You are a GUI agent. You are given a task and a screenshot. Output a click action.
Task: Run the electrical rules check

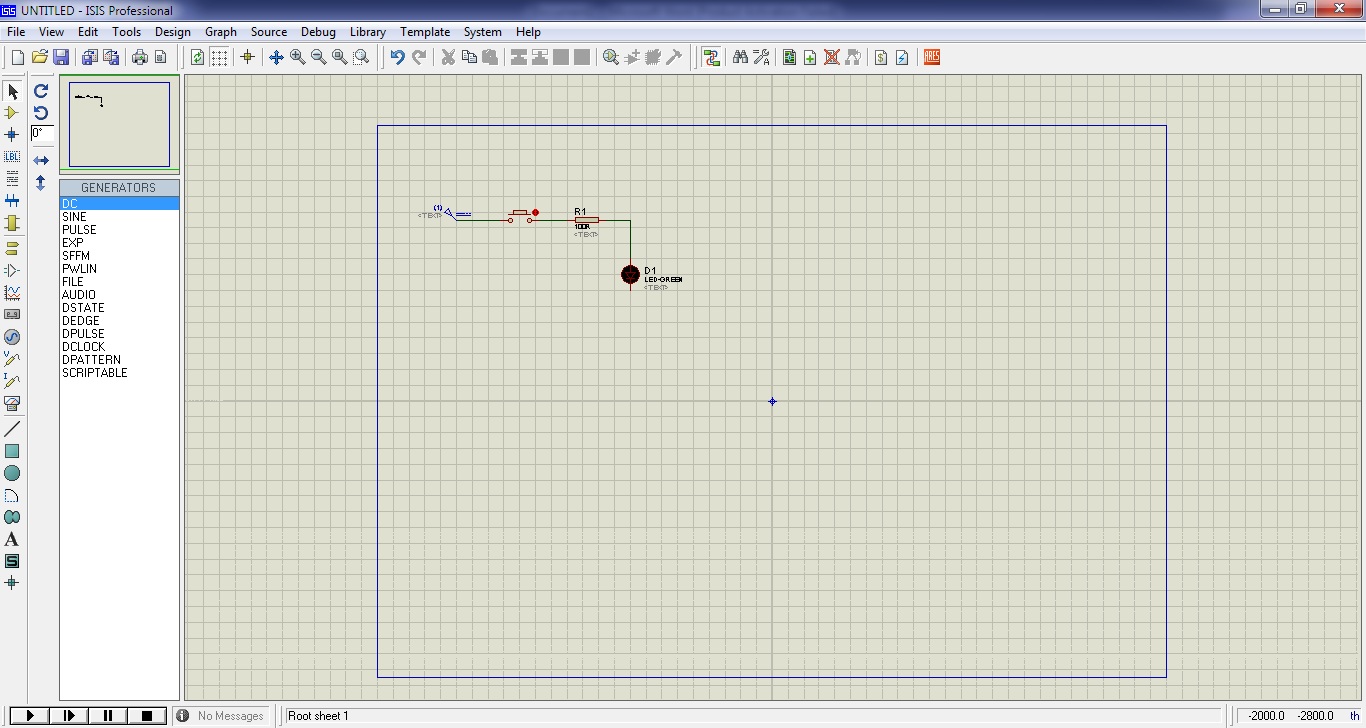[x=901, y=57]
